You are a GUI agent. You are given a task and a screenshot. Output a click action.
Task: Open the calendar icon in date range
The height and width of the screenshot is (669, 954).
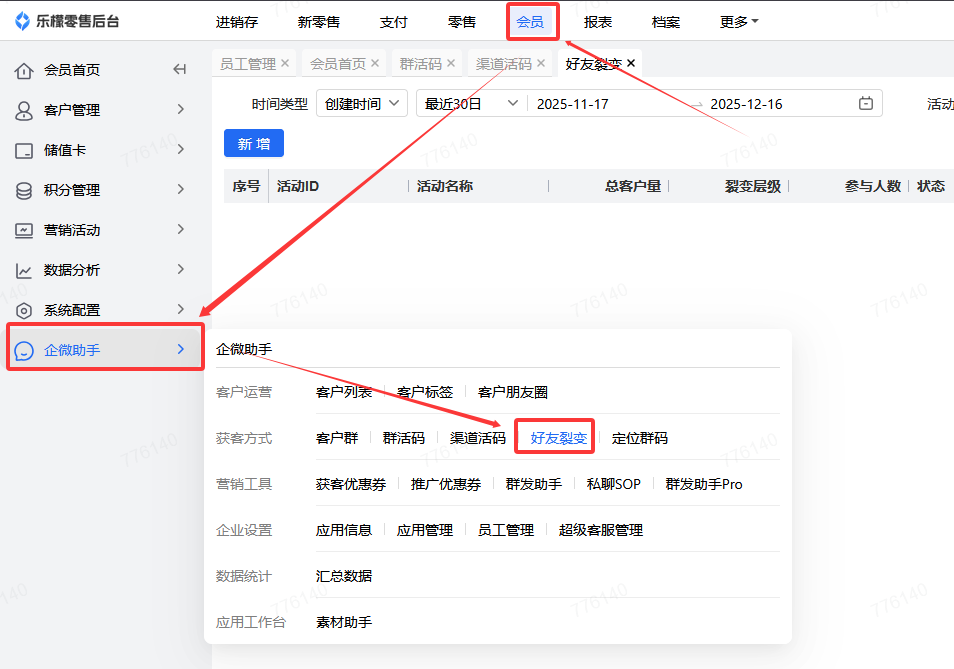865,103
